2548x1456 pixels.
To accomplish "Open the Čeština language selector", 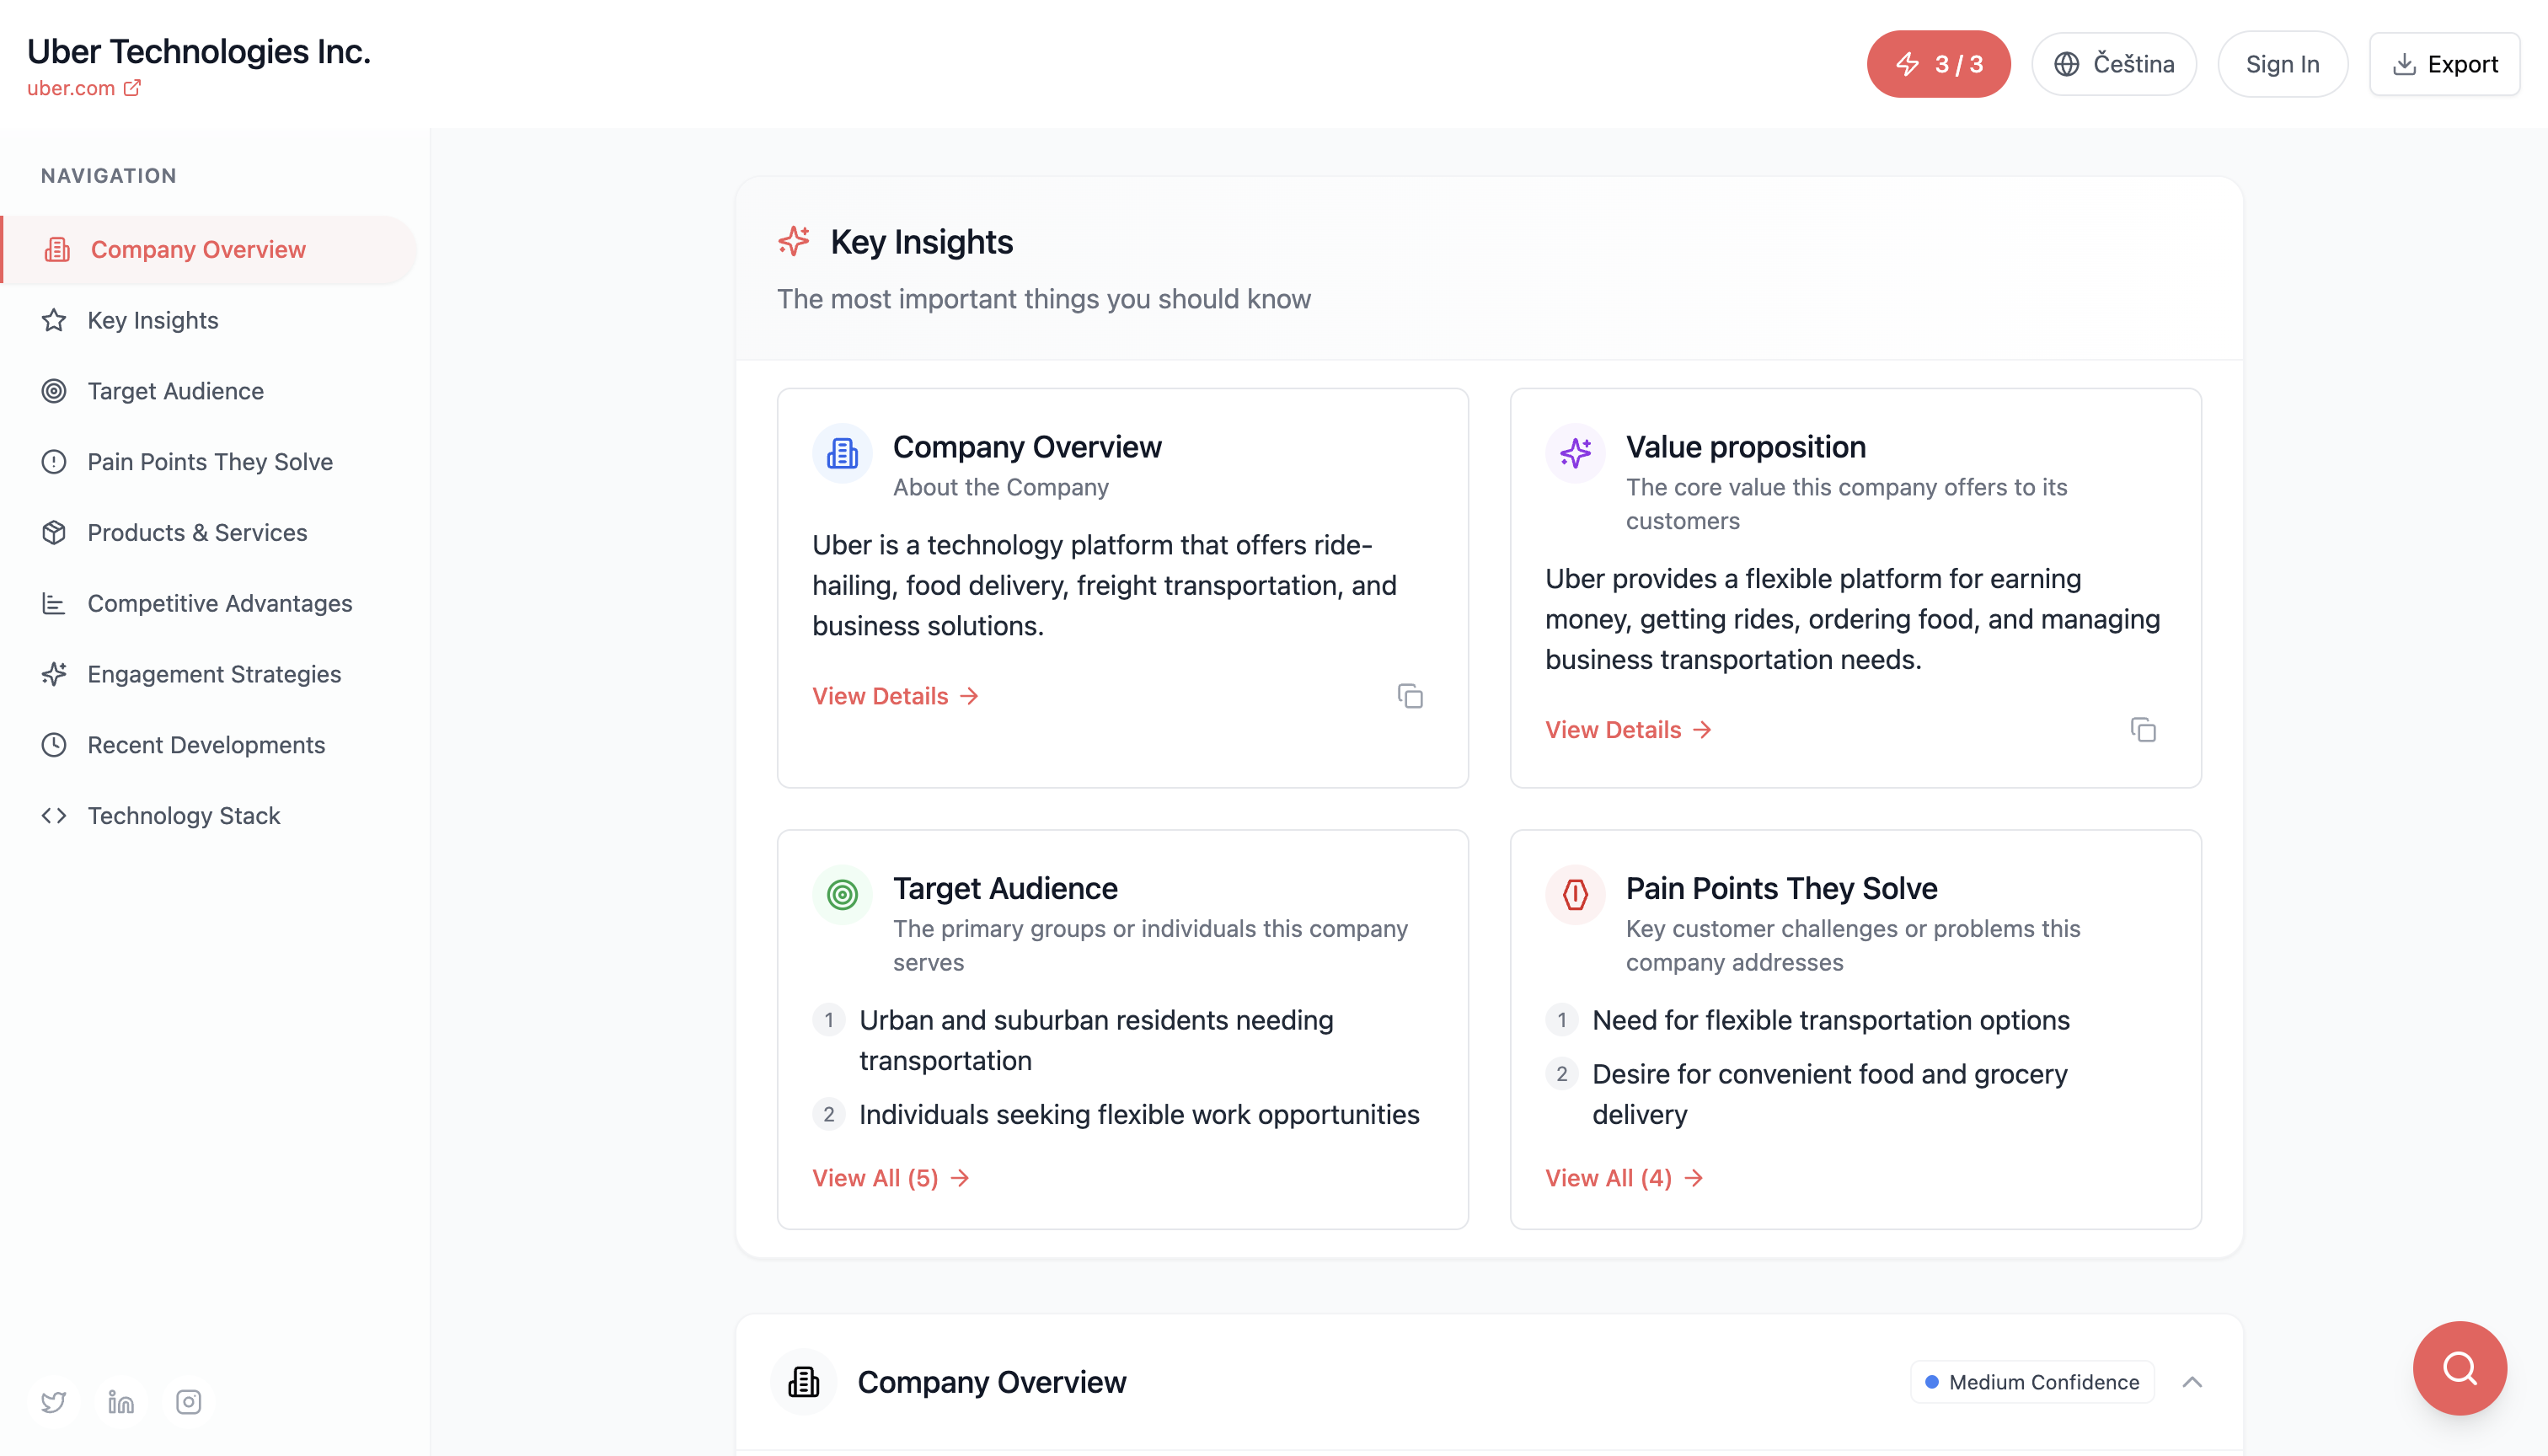I will pos(2114,64).
